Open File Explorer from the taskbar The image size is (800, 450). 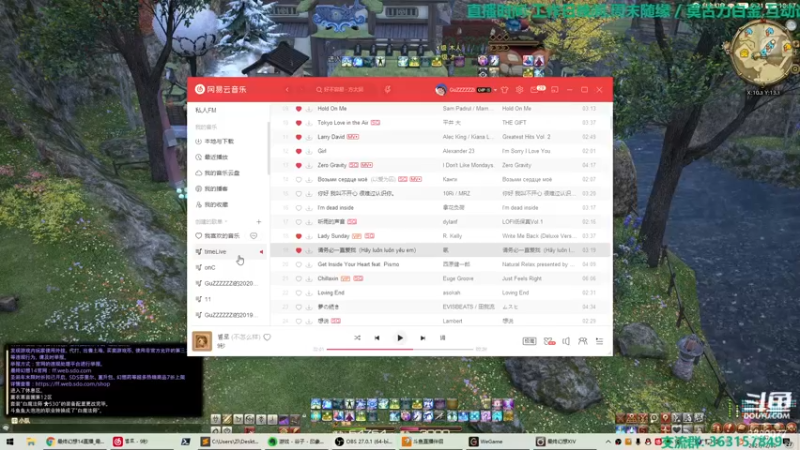pos(31,442)
